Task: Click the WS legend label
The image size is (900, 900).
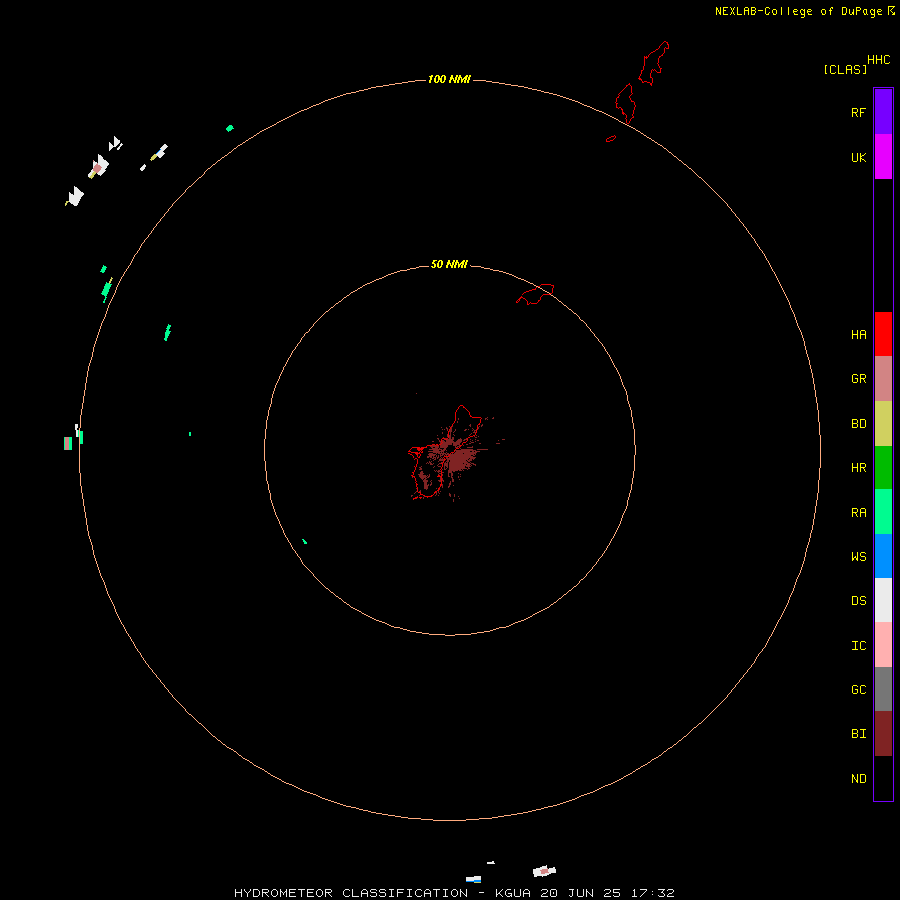Action: point(858,556)
